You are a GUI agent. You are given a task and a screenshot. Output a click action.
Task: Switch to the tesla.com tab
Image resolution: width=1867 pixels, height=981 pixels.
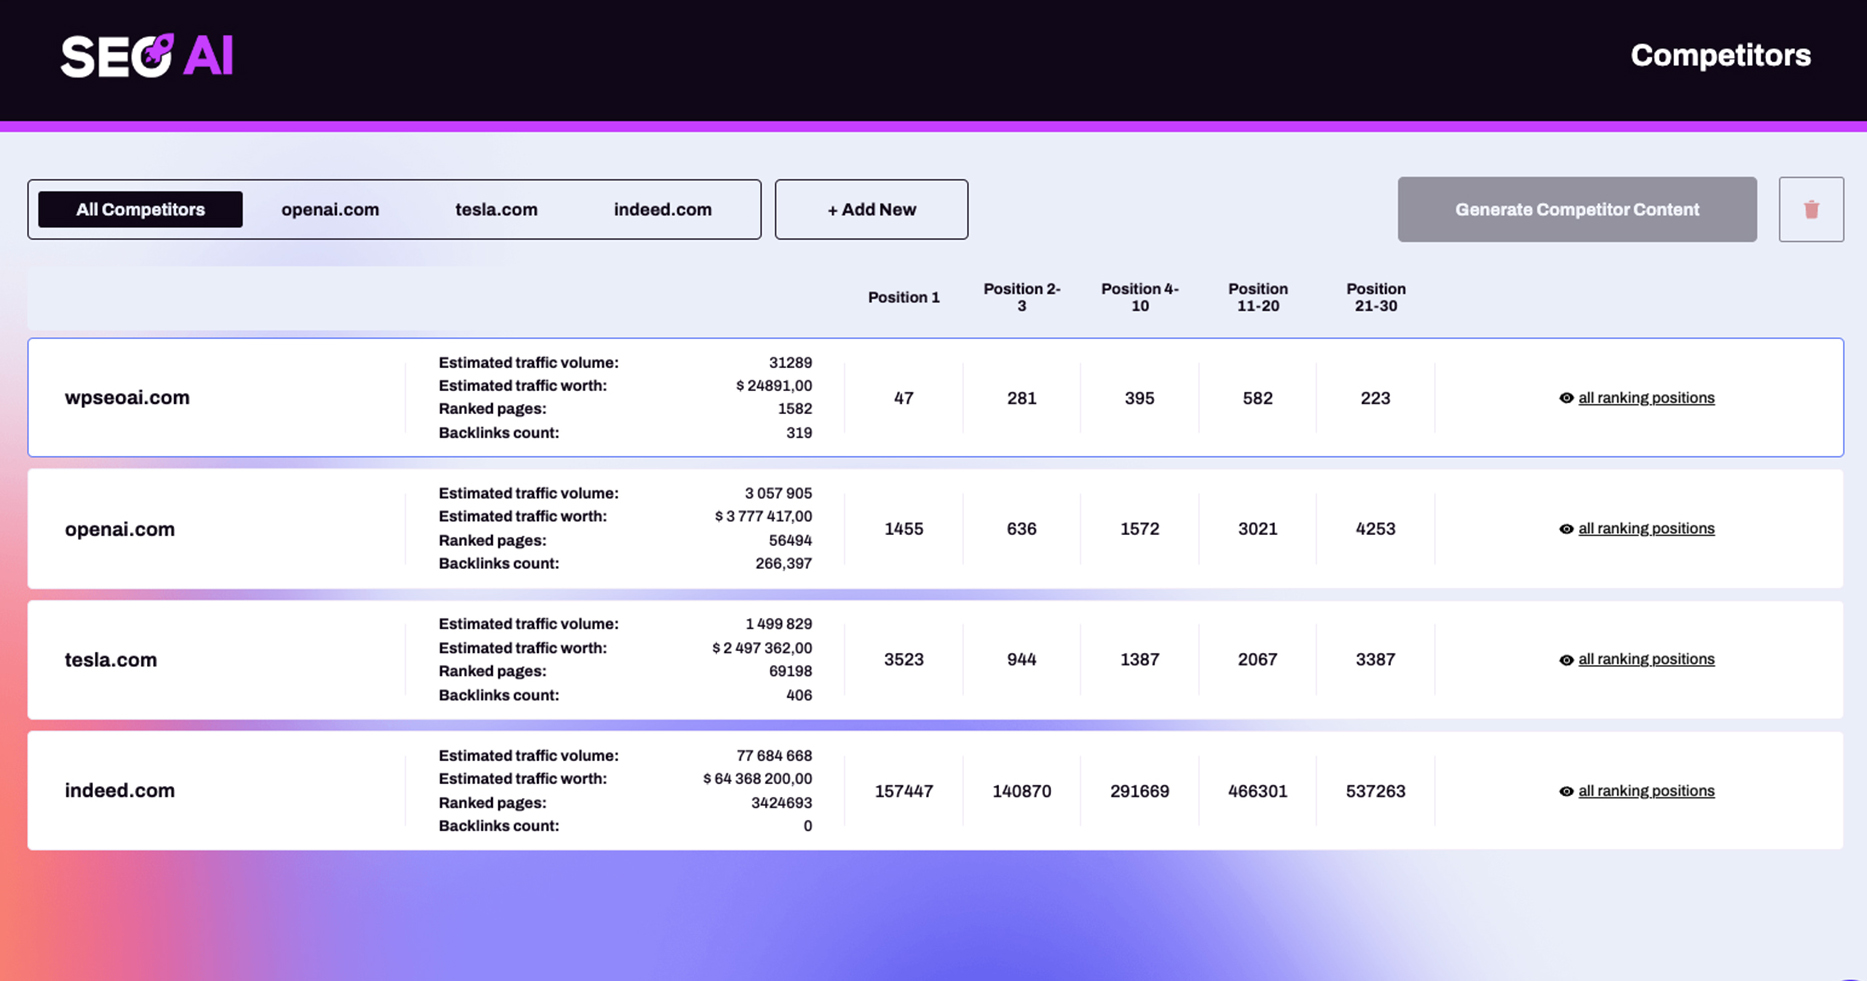pyautogui.click(x=496, y=209)
